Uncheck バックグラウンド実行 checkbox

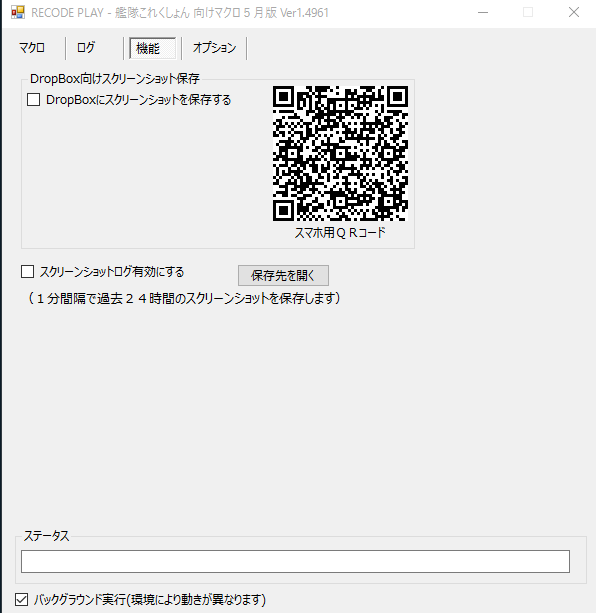point(21,599)
